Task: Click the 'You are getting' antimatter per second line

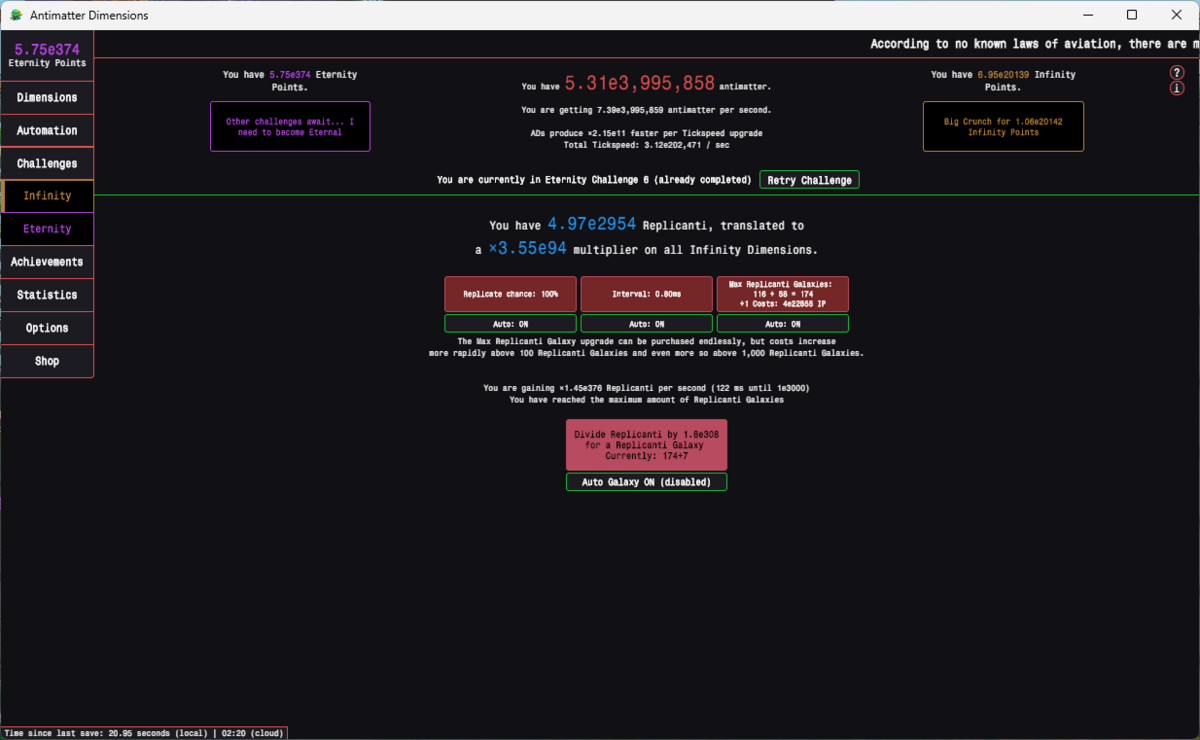Action: [646, 110]
